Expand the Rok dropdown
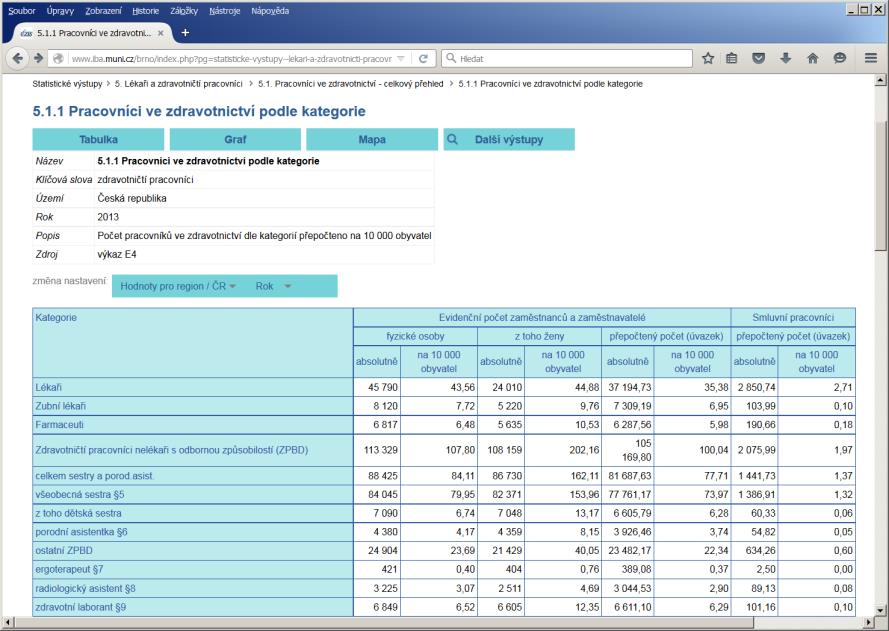Screen dimensions: 889x631 (x=273, y=286)
